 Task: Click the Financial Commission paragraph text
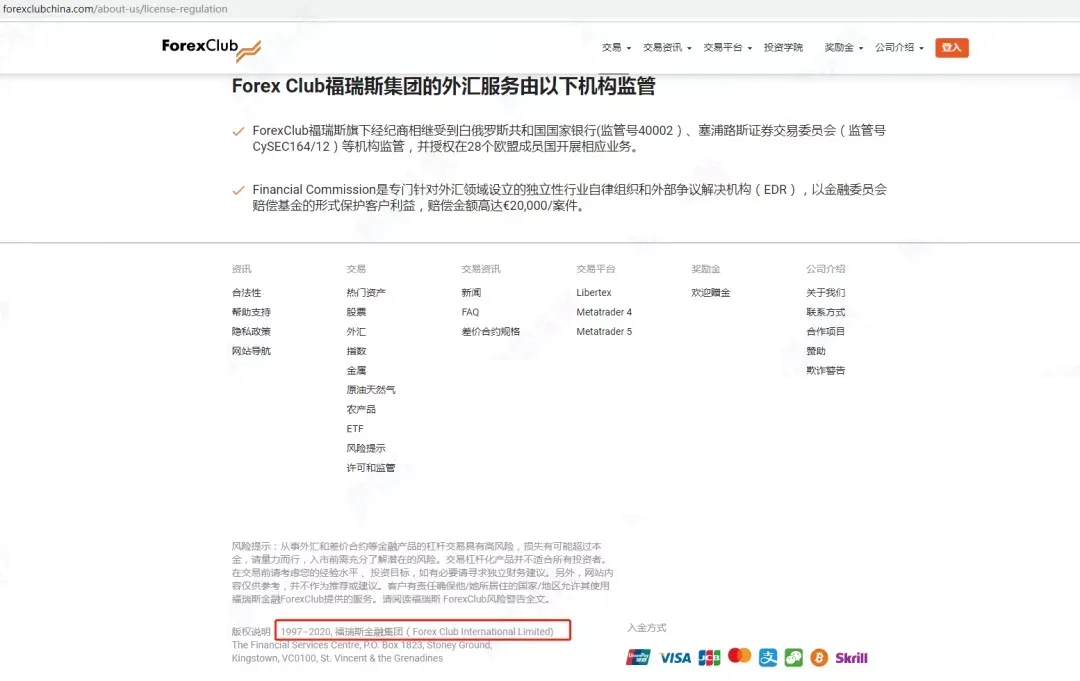point(569,198)
